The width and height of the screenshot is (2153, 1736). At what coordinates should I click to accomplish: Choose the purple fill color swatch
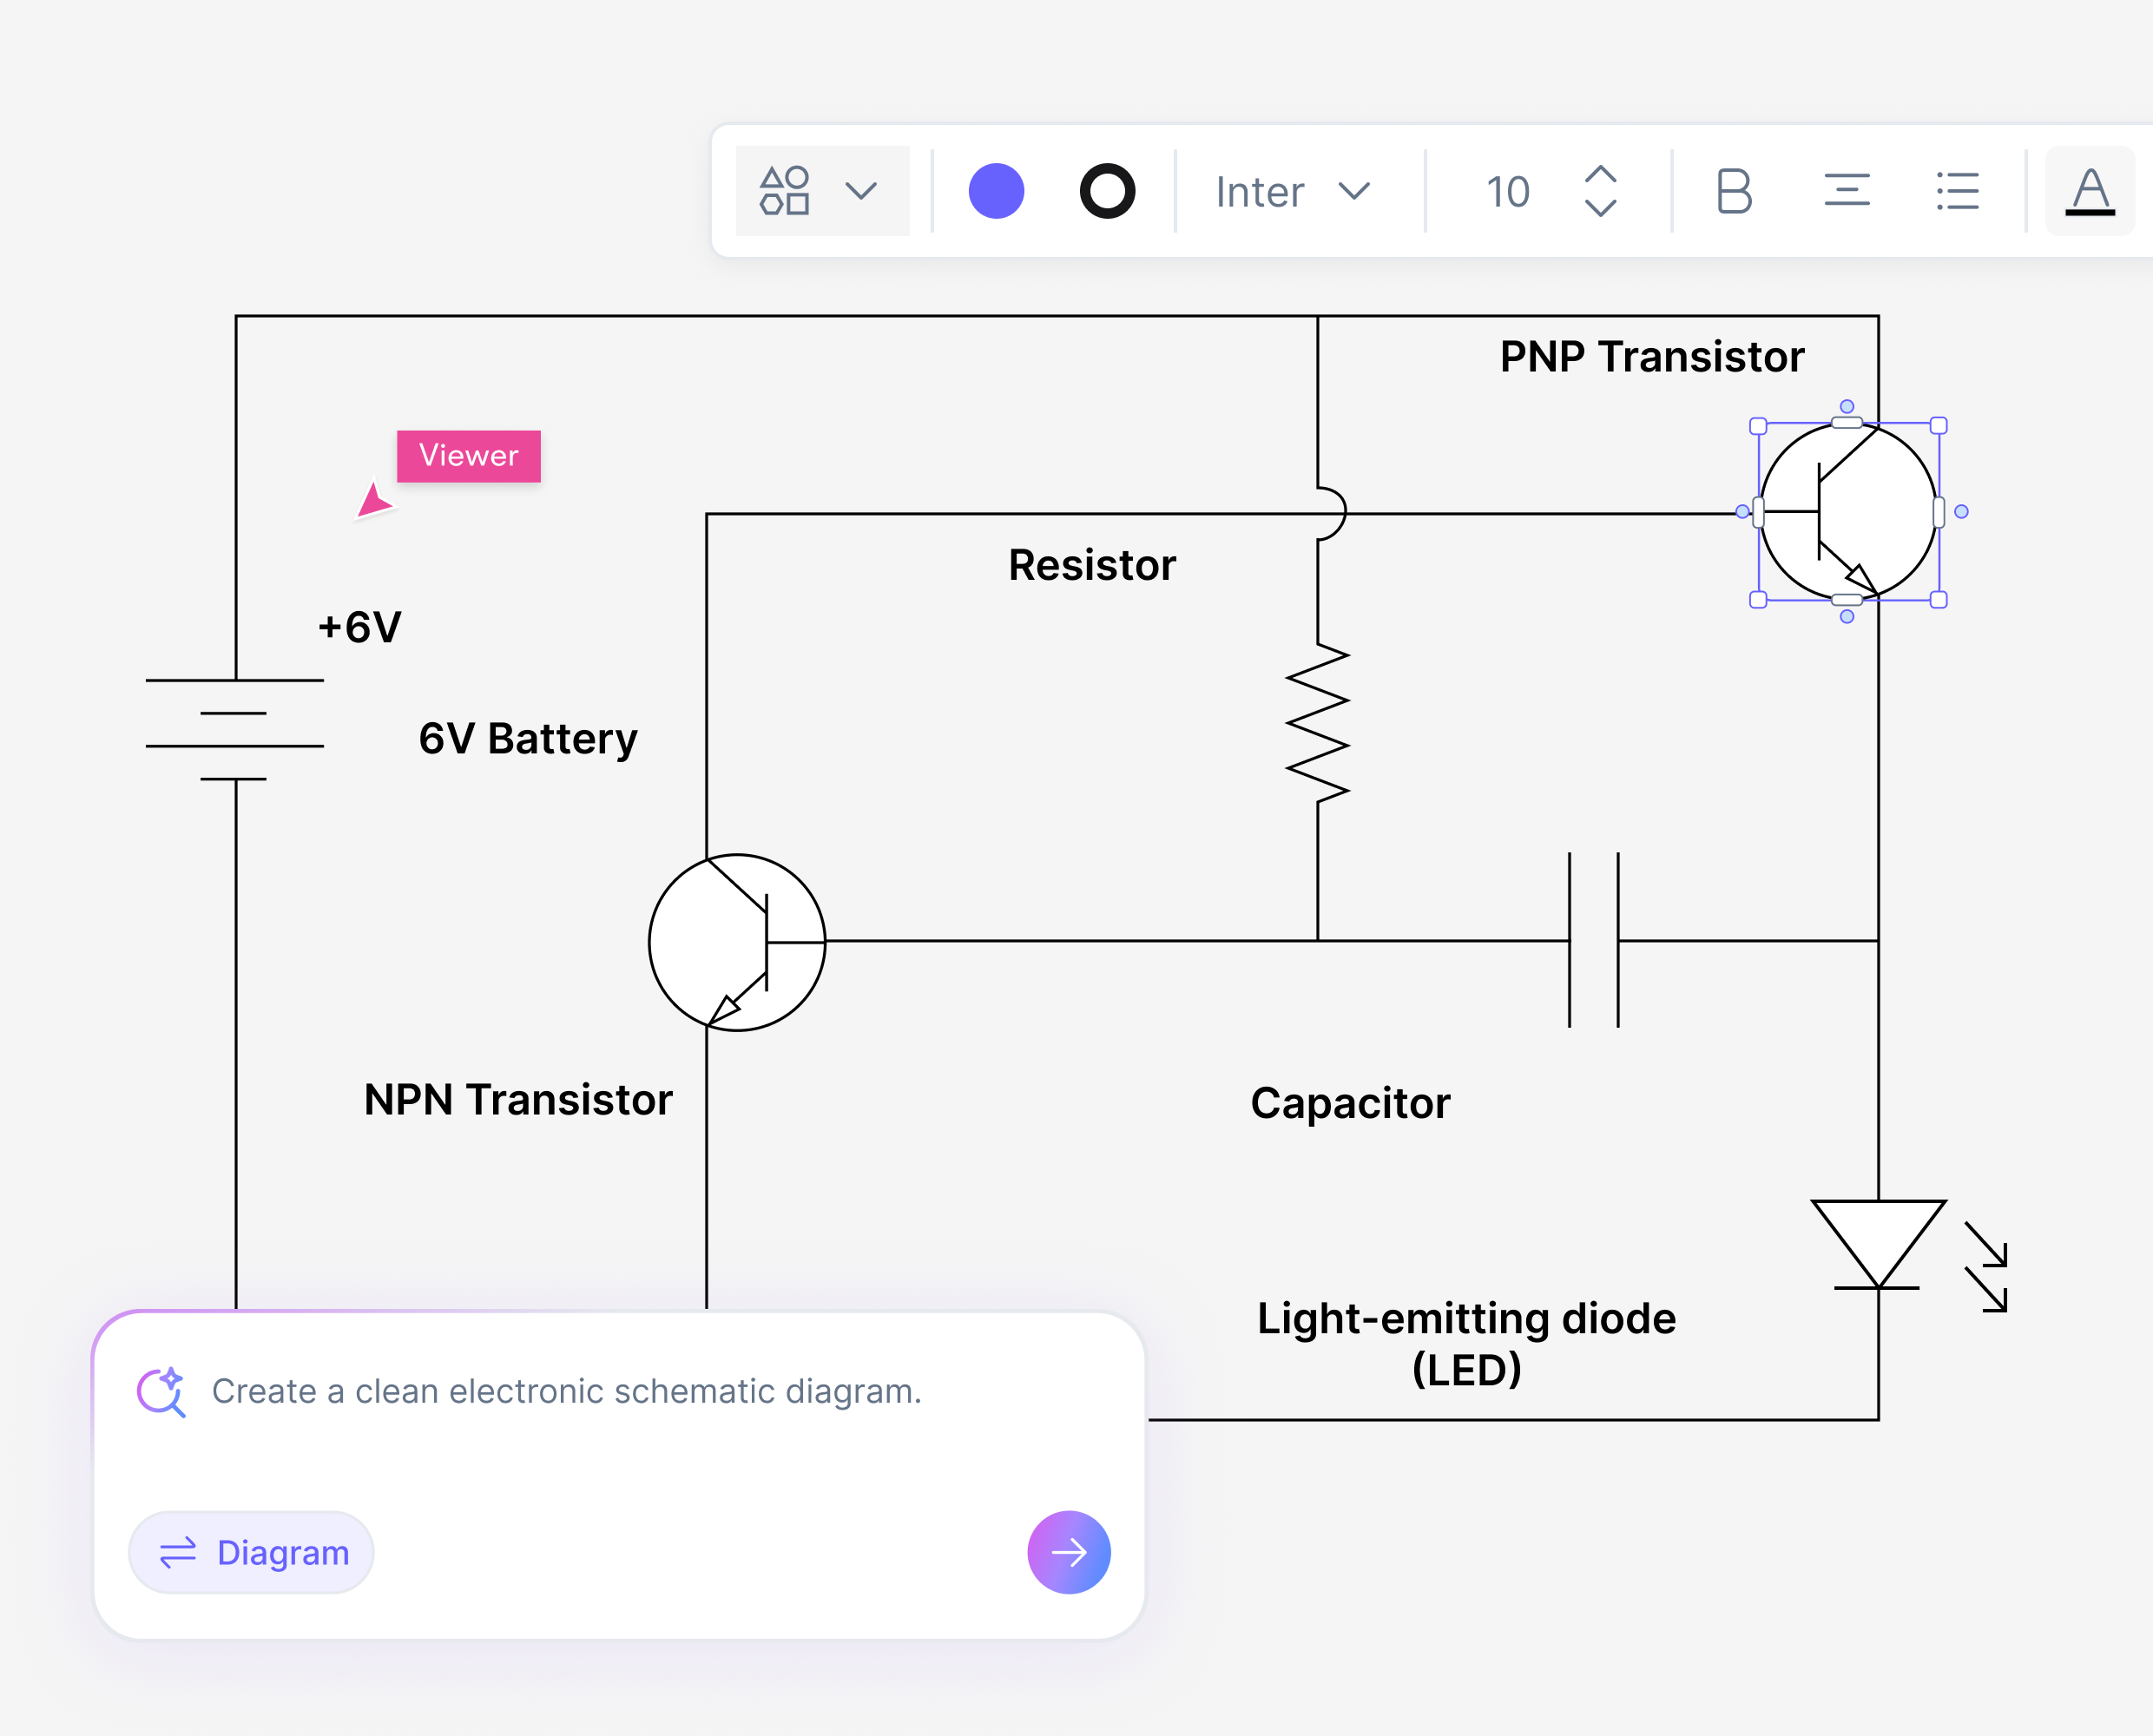[996, 191]
